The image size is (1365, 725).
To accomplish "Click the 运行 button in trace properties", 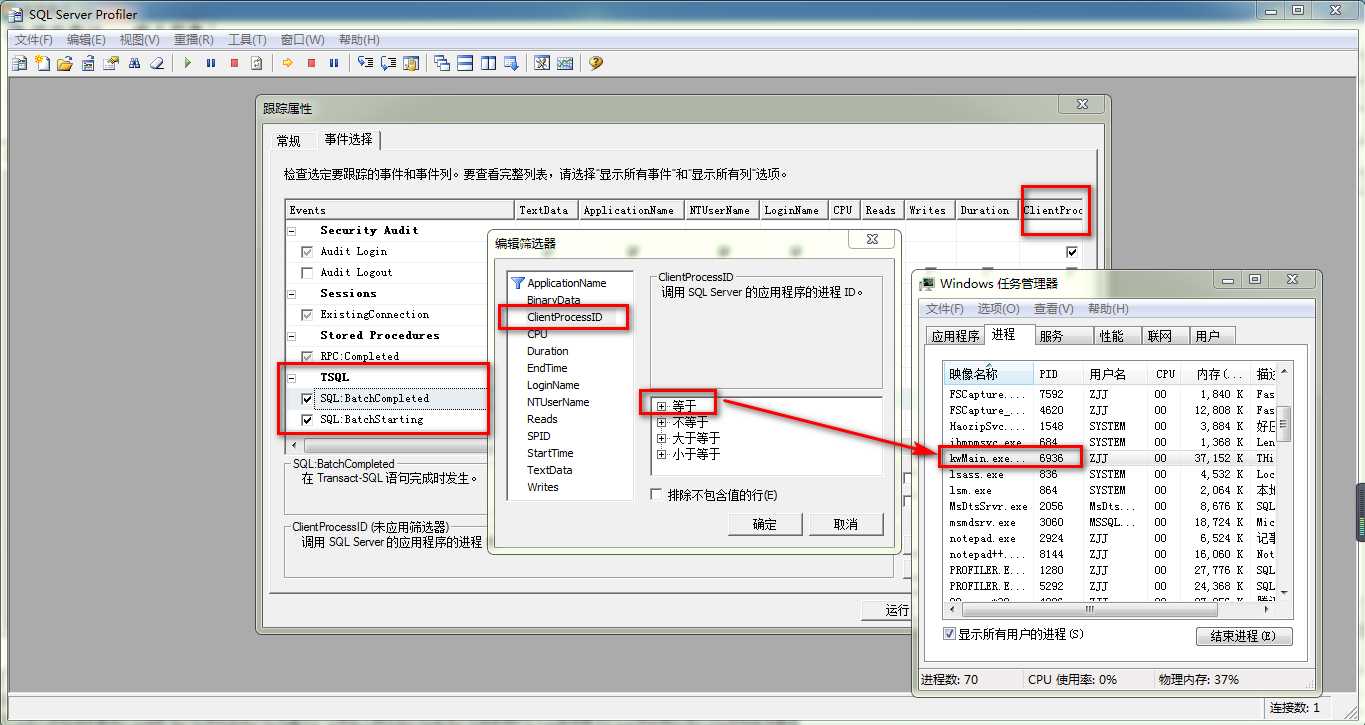I will pos(885,610).
